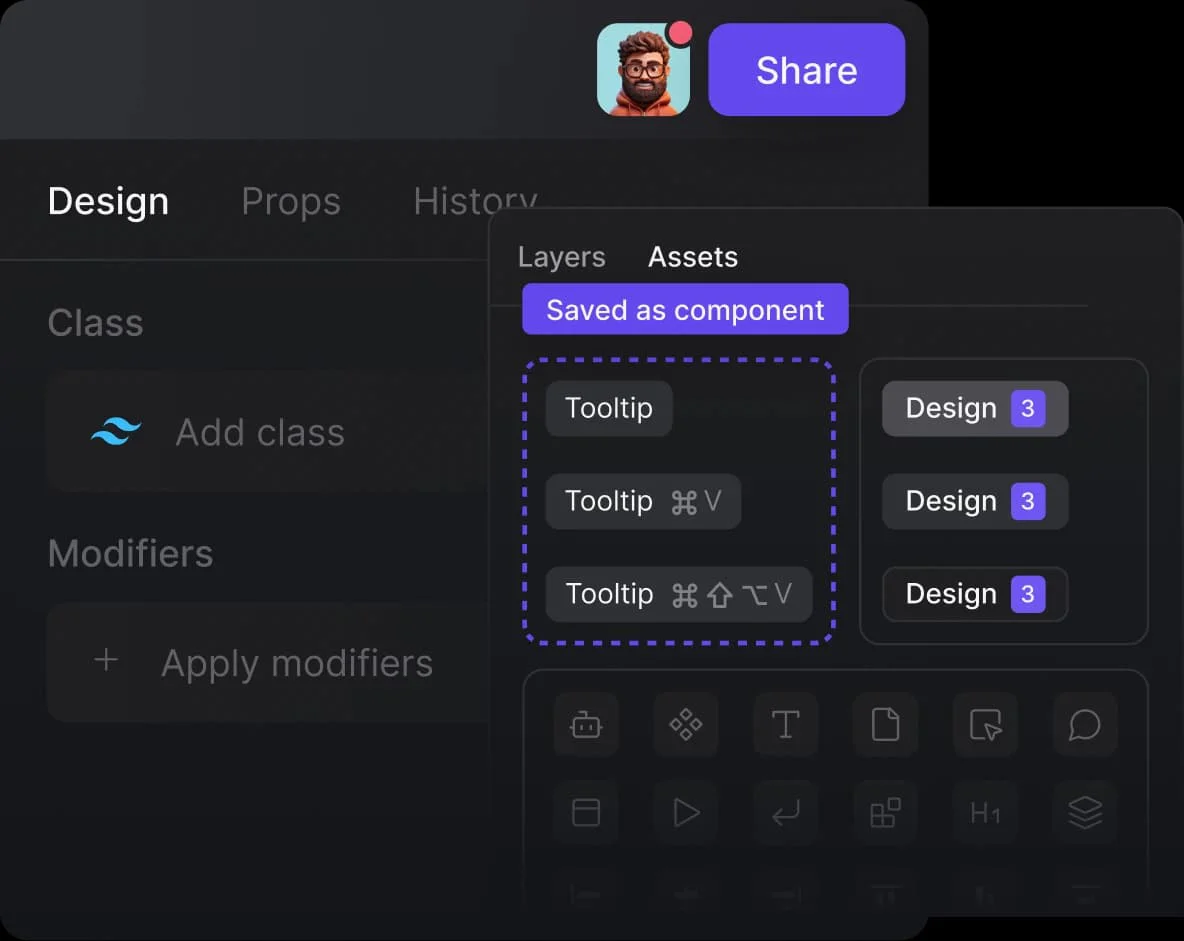This screenshot has height=941, width=1184.
Task: Open the Assets tab
Action: pyautogui.click(x=692, y=257)
